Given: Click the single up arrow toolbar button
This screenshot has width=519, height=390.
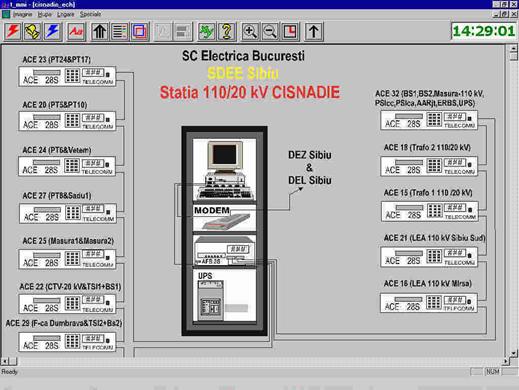Looking at the screenshot, I should click(313, 32).
